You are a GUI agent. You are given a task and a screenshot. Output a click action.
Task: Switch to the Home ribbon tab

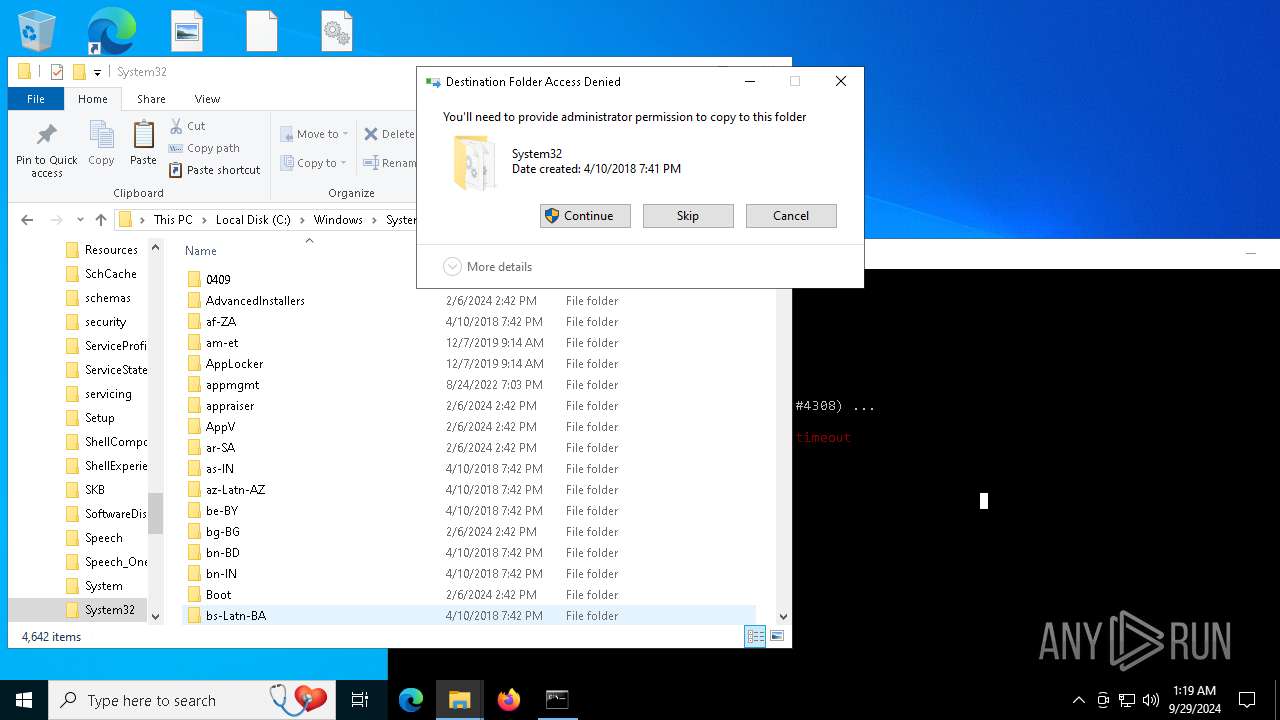click(93, 99)
